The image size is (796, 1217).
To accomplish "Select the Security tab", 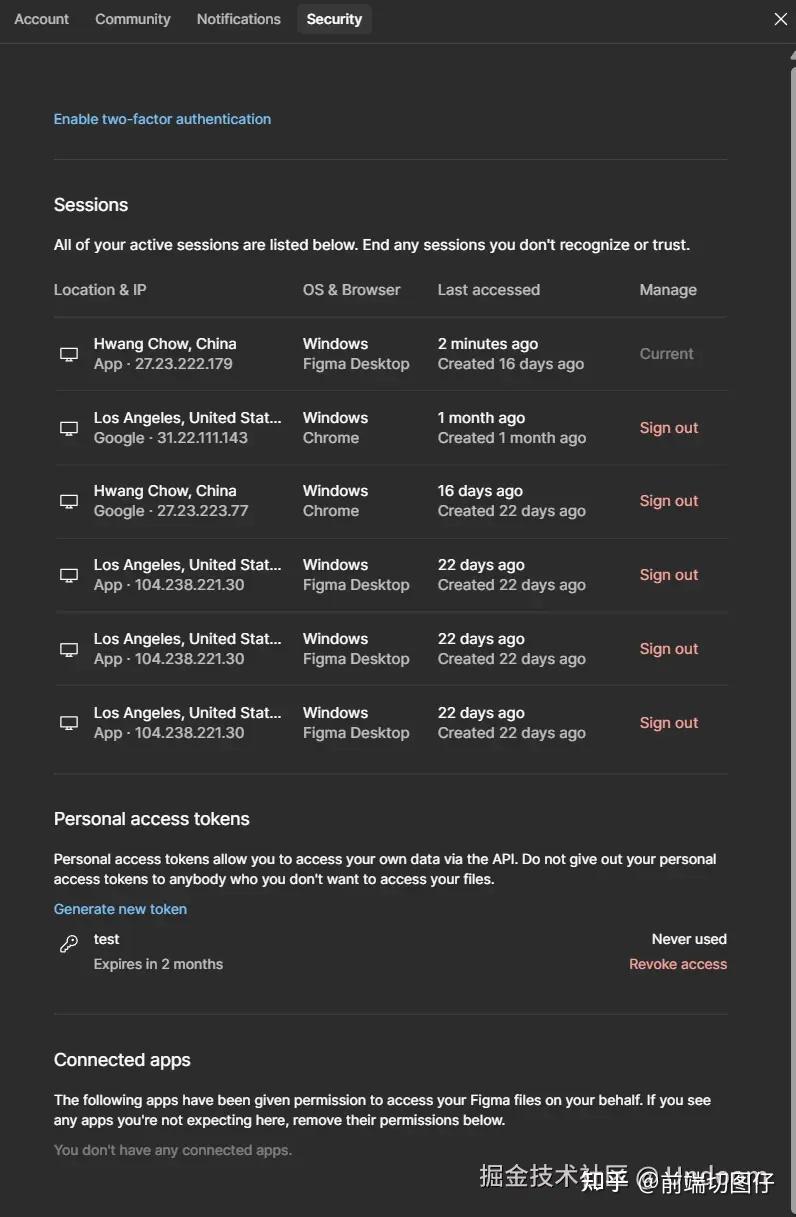I will [334, 19].
